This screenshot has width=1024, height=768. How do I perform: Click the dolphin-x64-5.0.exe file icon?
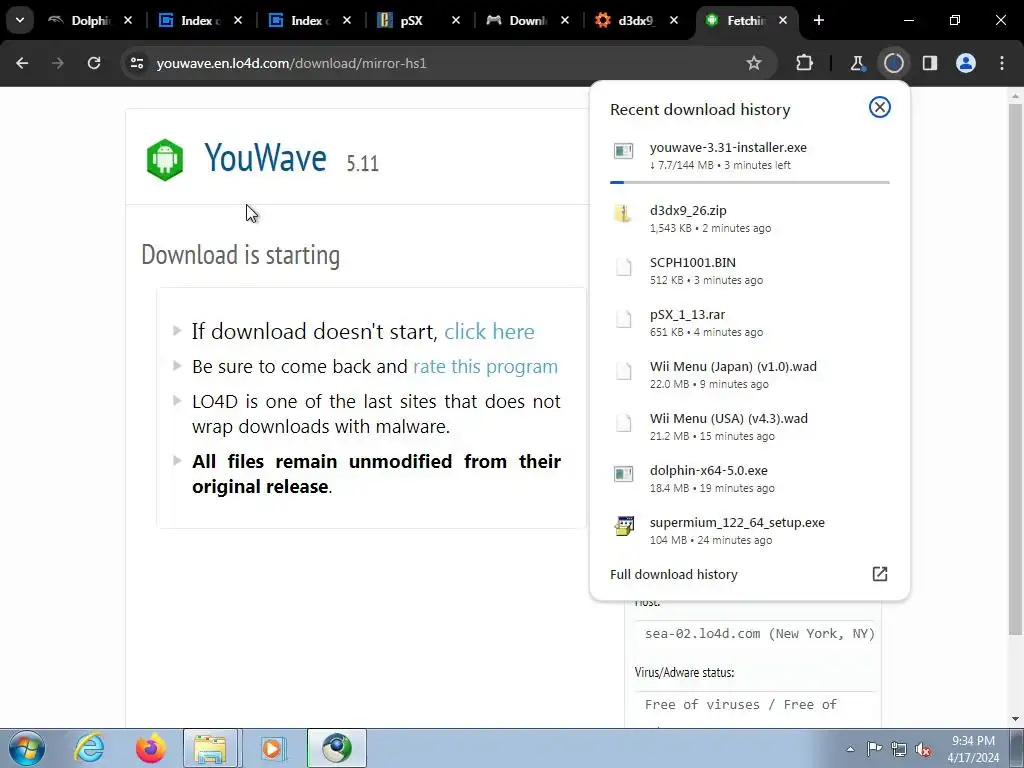[x=623, y=474]
